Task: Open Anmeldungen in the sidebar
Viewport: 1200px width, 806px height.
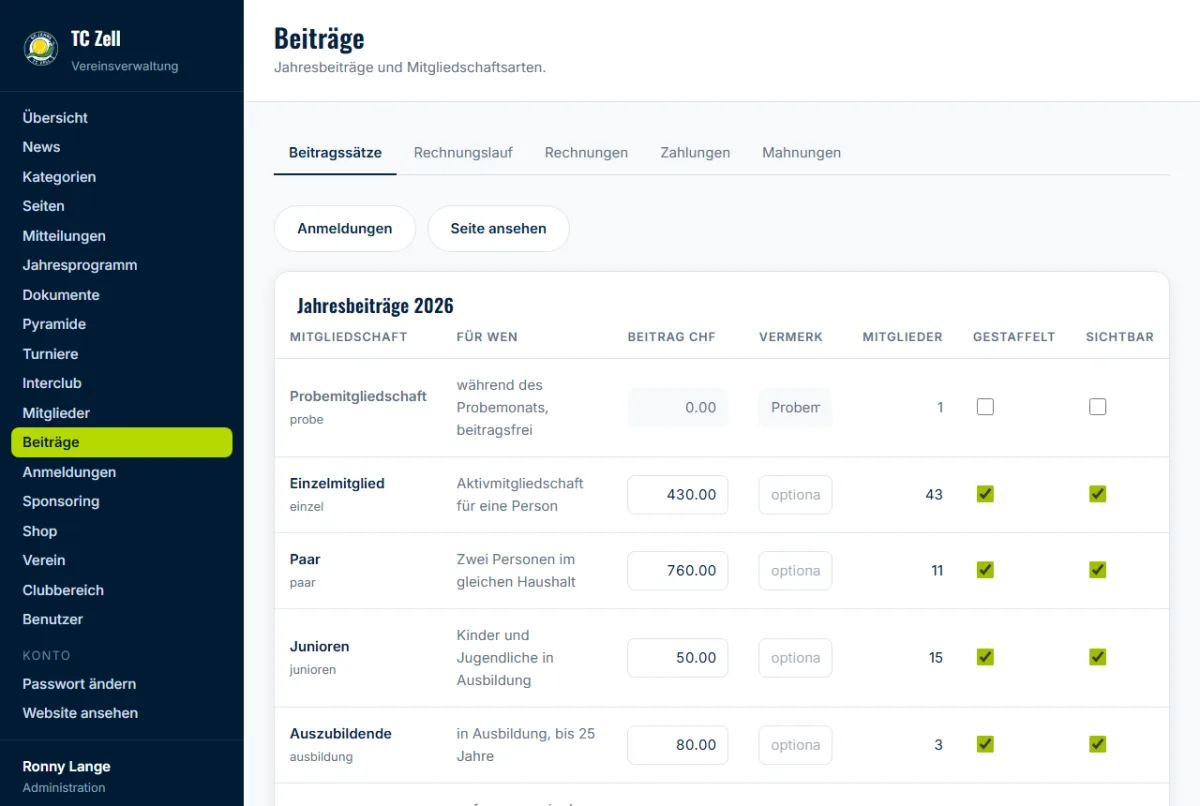Action: (69, 472)
